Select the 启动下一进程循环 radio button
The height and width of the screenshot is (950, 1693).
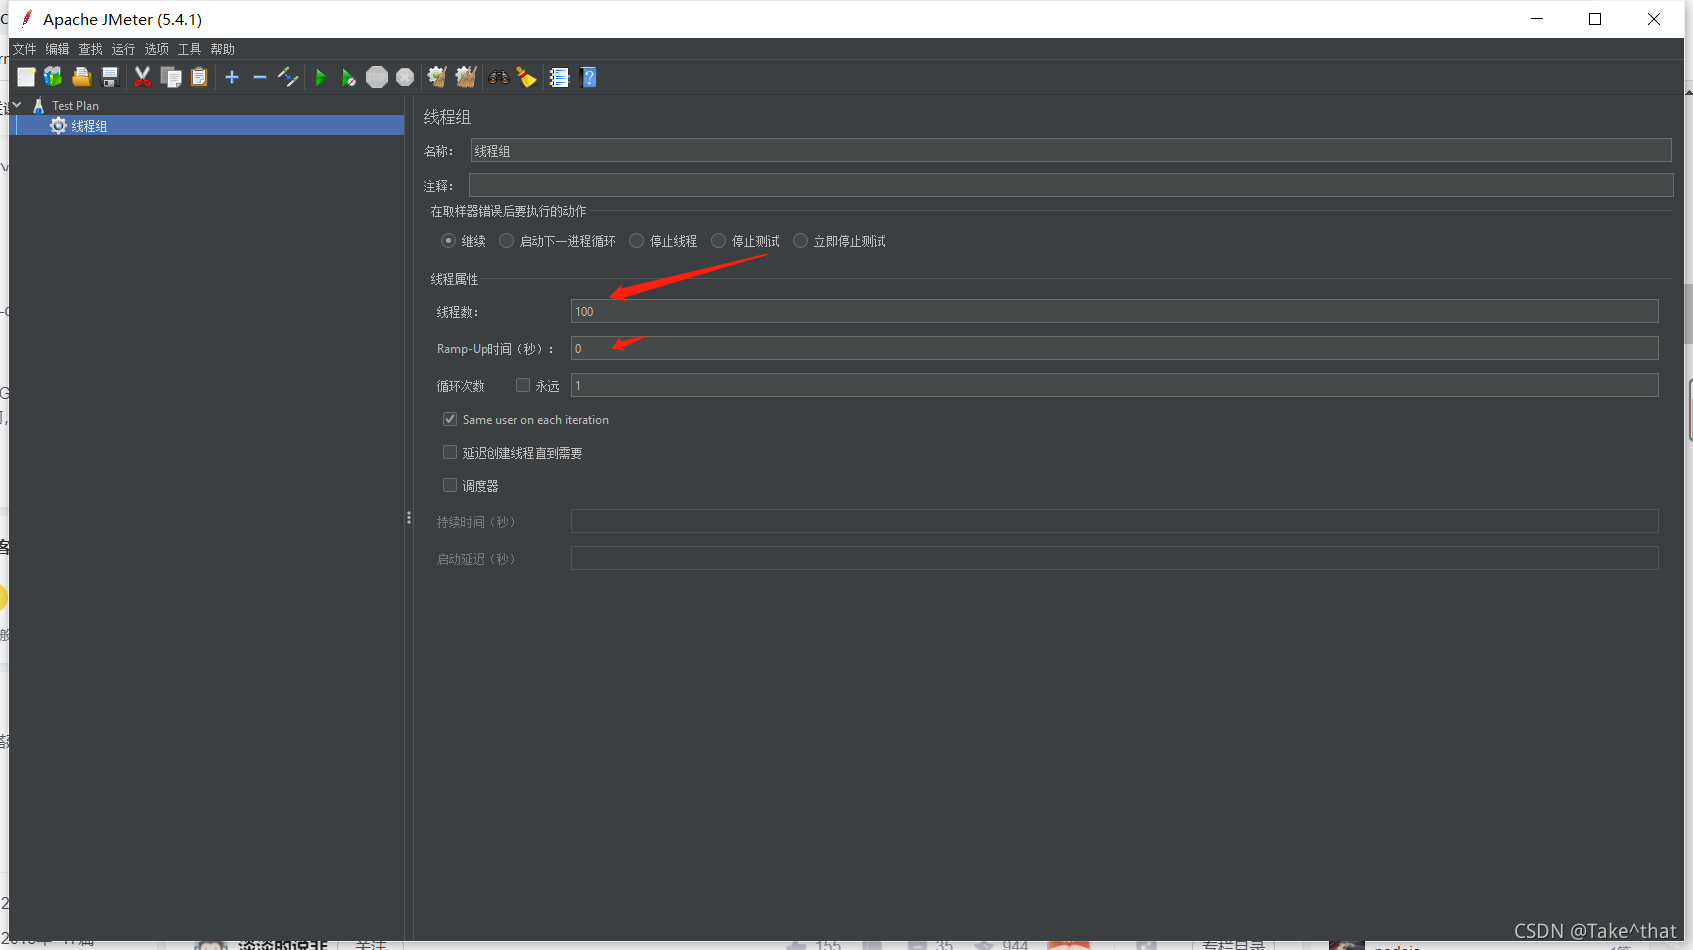pyautogui.click(x=507, y=241)
